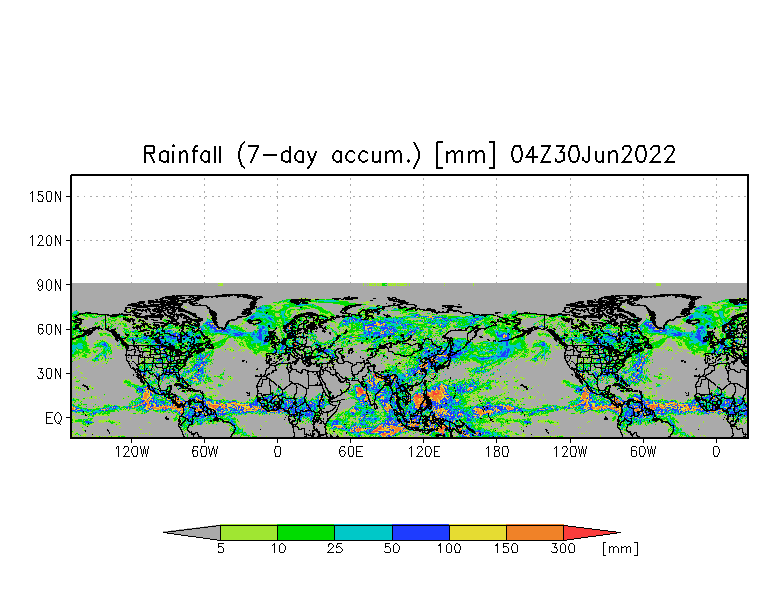This screenshot has width=784, height=612.
Task: Select the 90N latitude axis label
Action: click(x=49, y=286)
